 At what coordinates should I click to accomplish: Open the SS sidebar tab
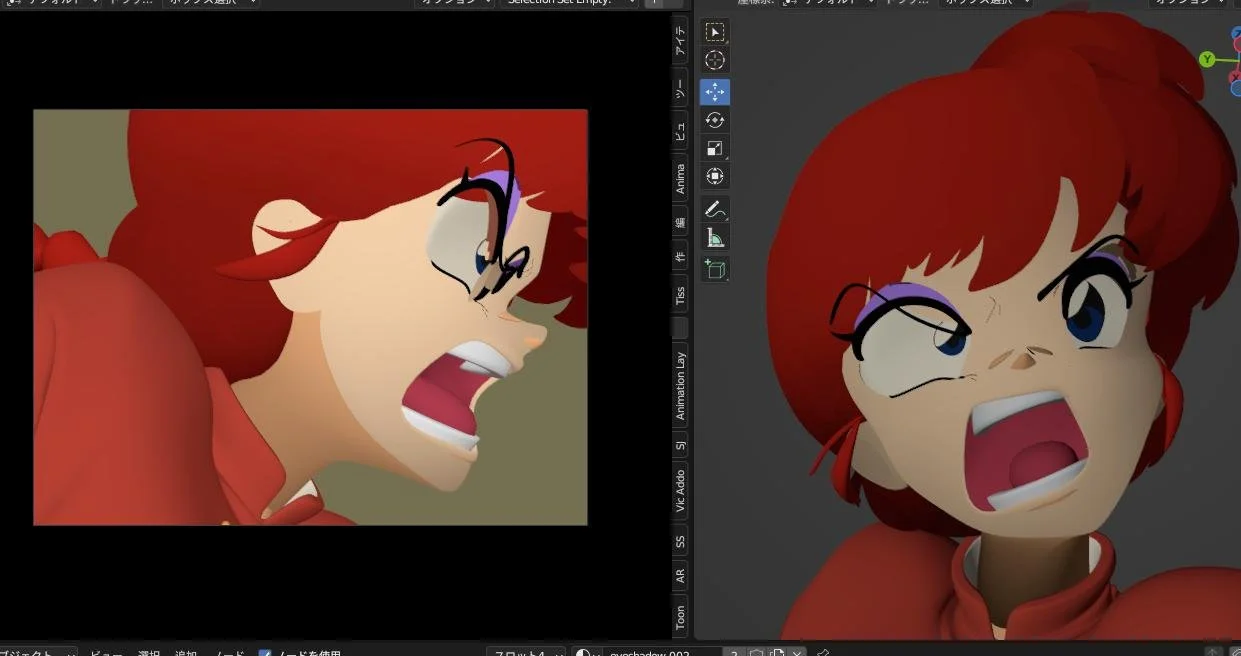(680, 541)
